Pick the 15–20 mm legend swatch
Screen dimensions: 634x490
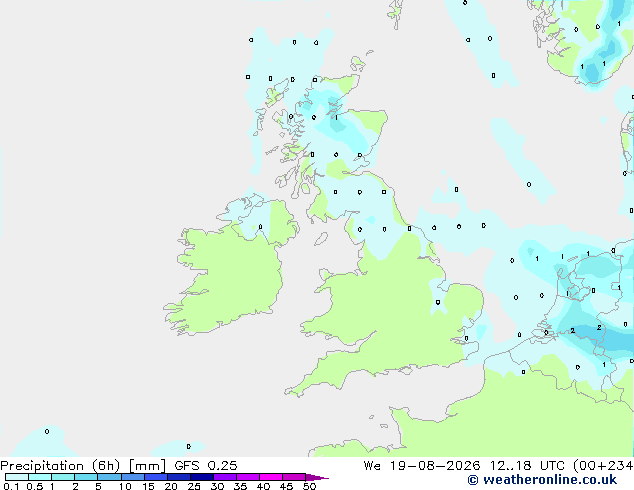pyautogui.click(x=156, y=477)
